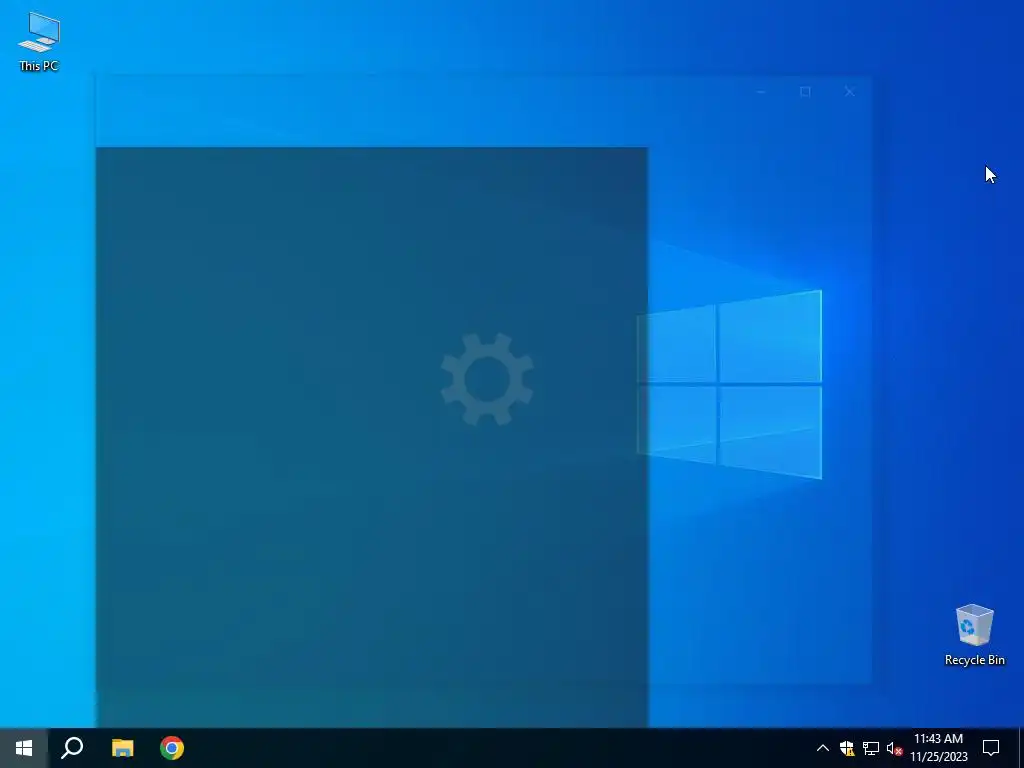Image resolution: width=1024 pixels, height=768 pixels.
Task: Open the clock showing 11:43 AM
Action: pos(938,748)
